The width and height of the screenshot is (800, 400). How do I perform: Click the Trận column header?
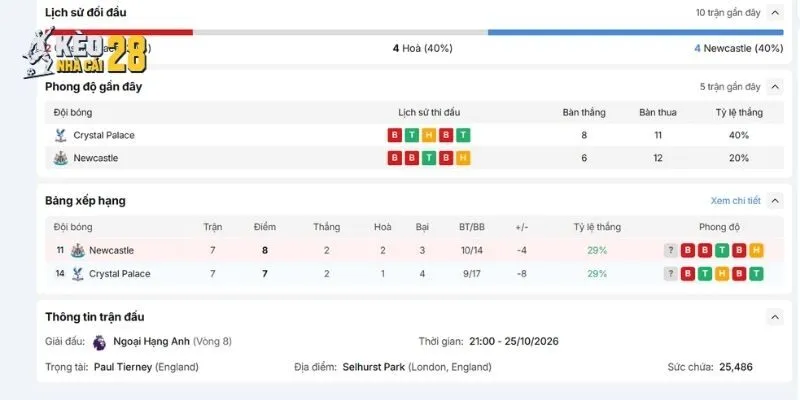213,227
